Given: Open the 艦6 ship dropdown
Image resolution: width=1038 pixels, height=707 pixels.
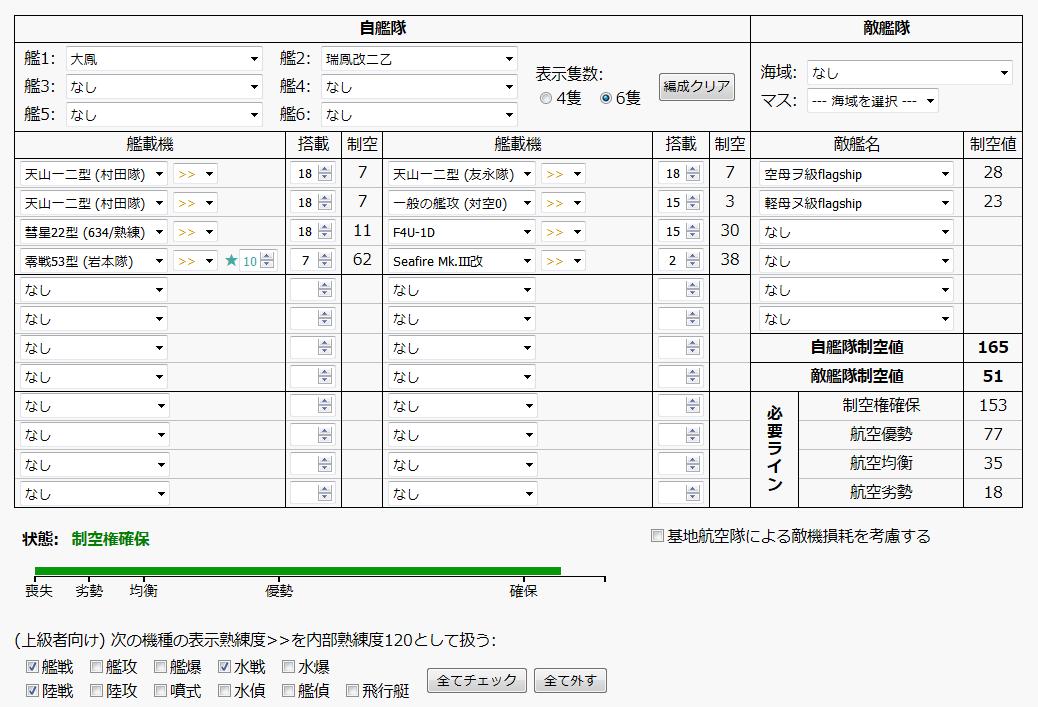Looking at the screenshot, I should click(x=419, y=115).
